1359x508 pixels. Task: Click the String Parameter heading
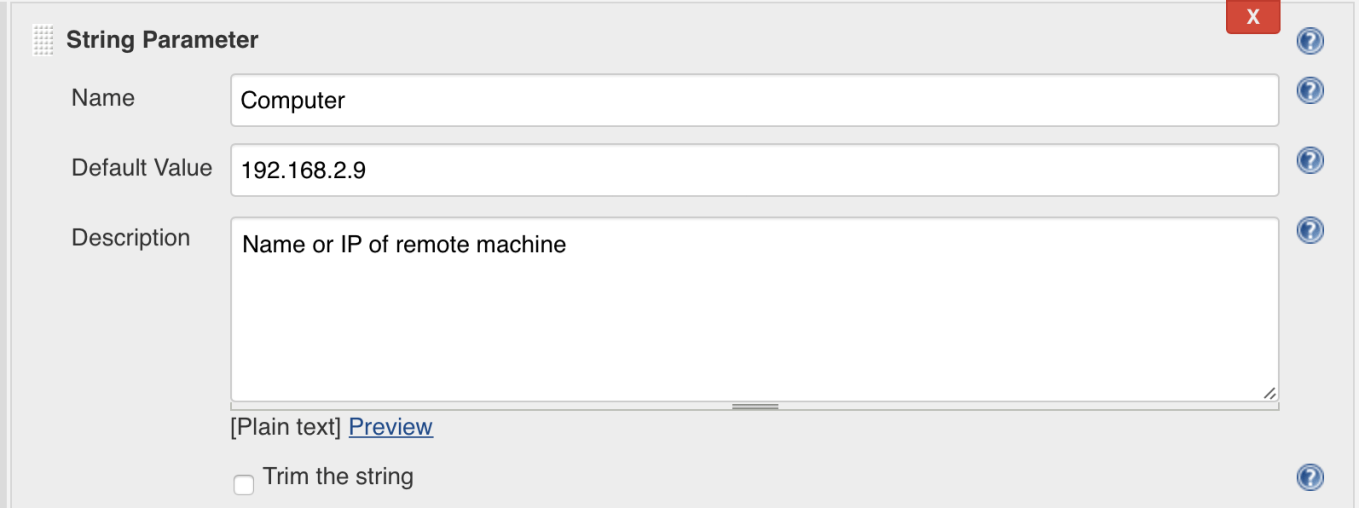coord(162,40)
